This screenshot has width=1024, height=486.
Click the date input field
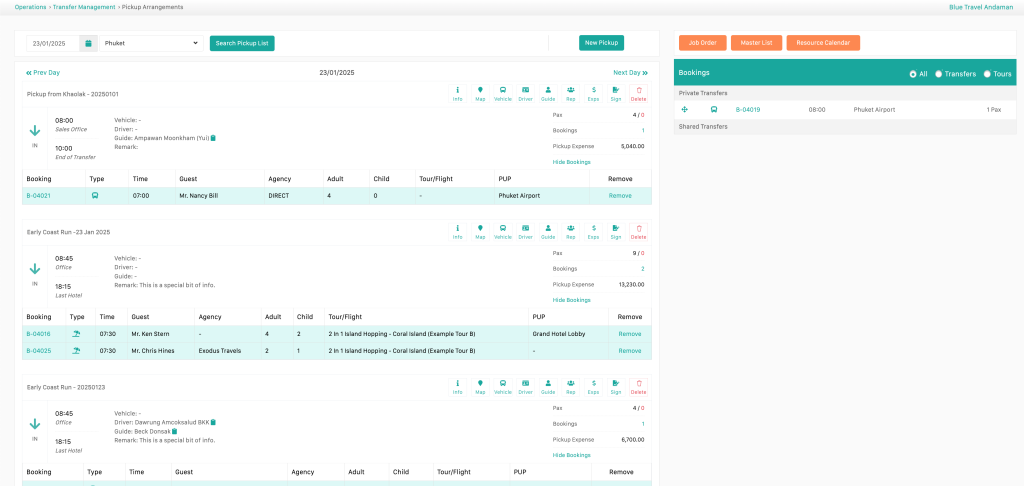[x=52, y=44]
